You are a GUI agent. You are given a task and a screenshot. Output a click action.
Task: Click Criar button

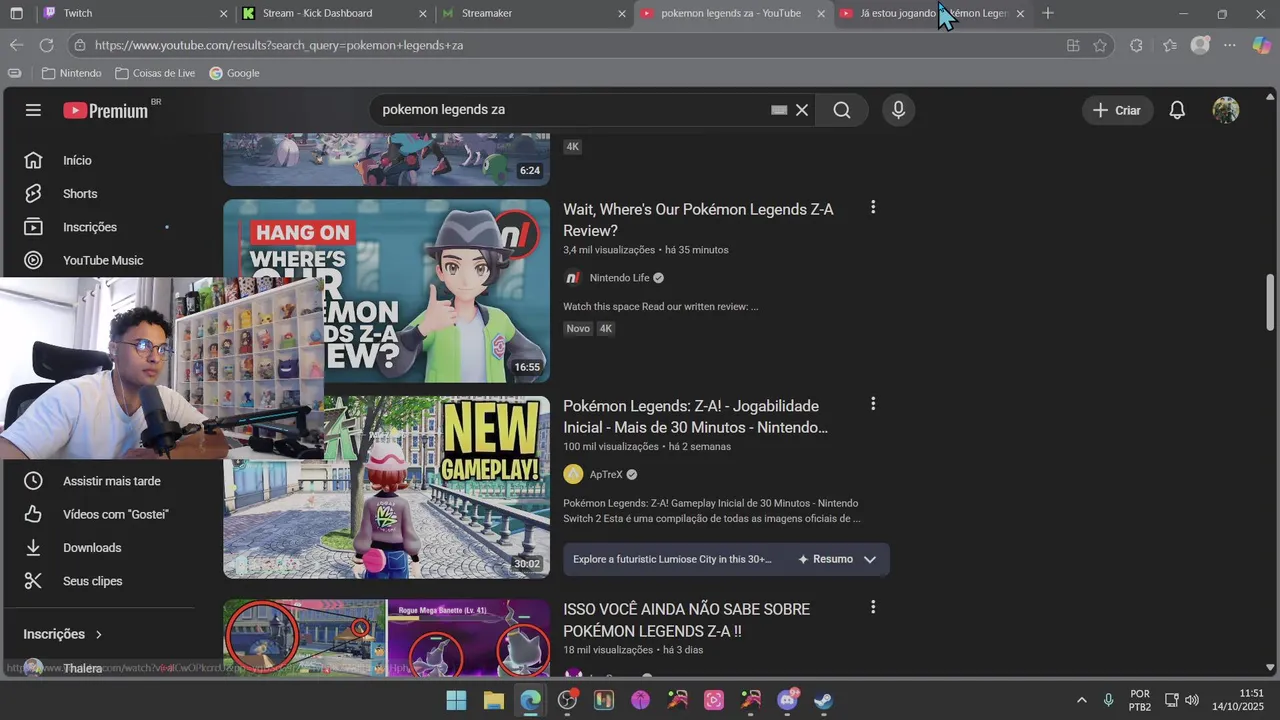(x=1117, y=110)
